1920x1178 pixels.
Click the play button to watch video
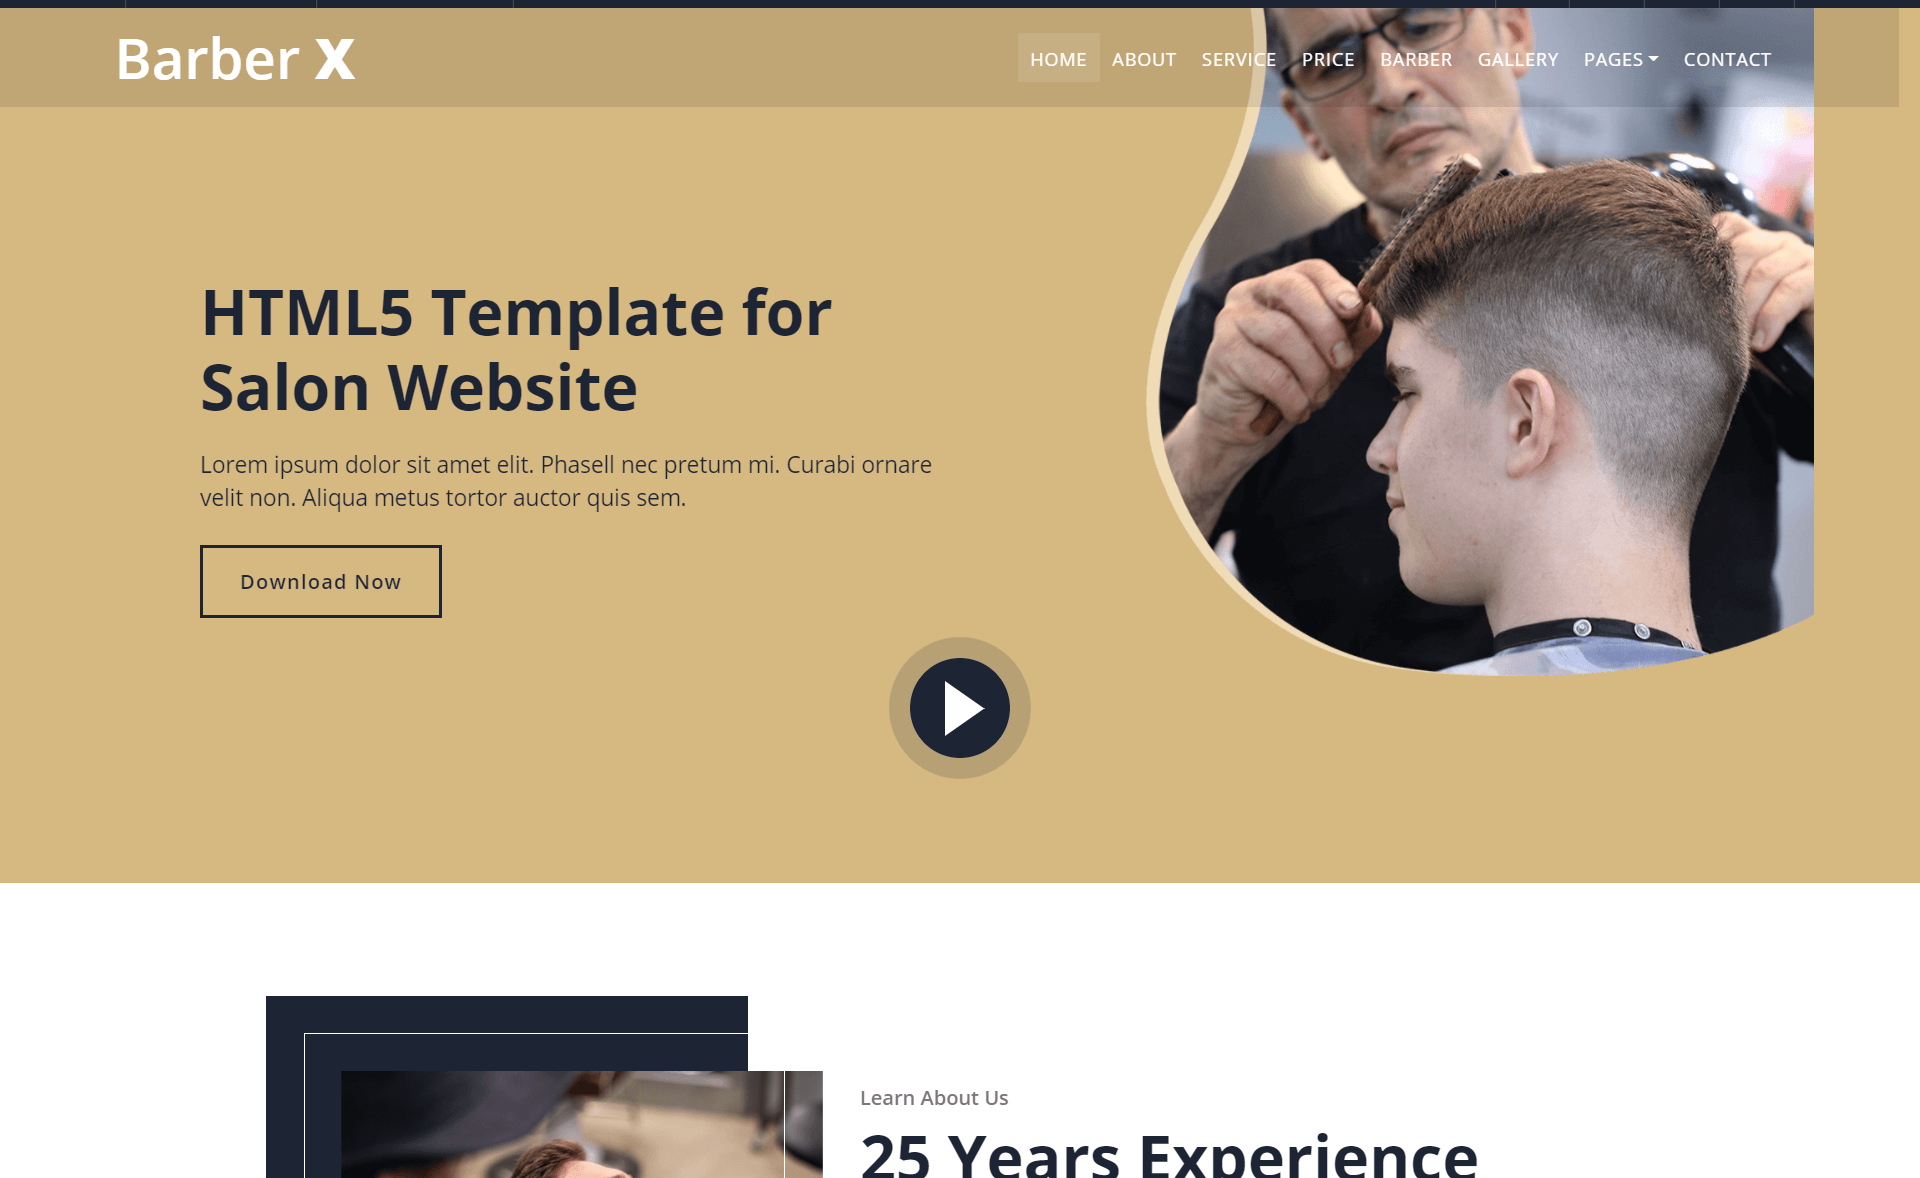[960, 708]
